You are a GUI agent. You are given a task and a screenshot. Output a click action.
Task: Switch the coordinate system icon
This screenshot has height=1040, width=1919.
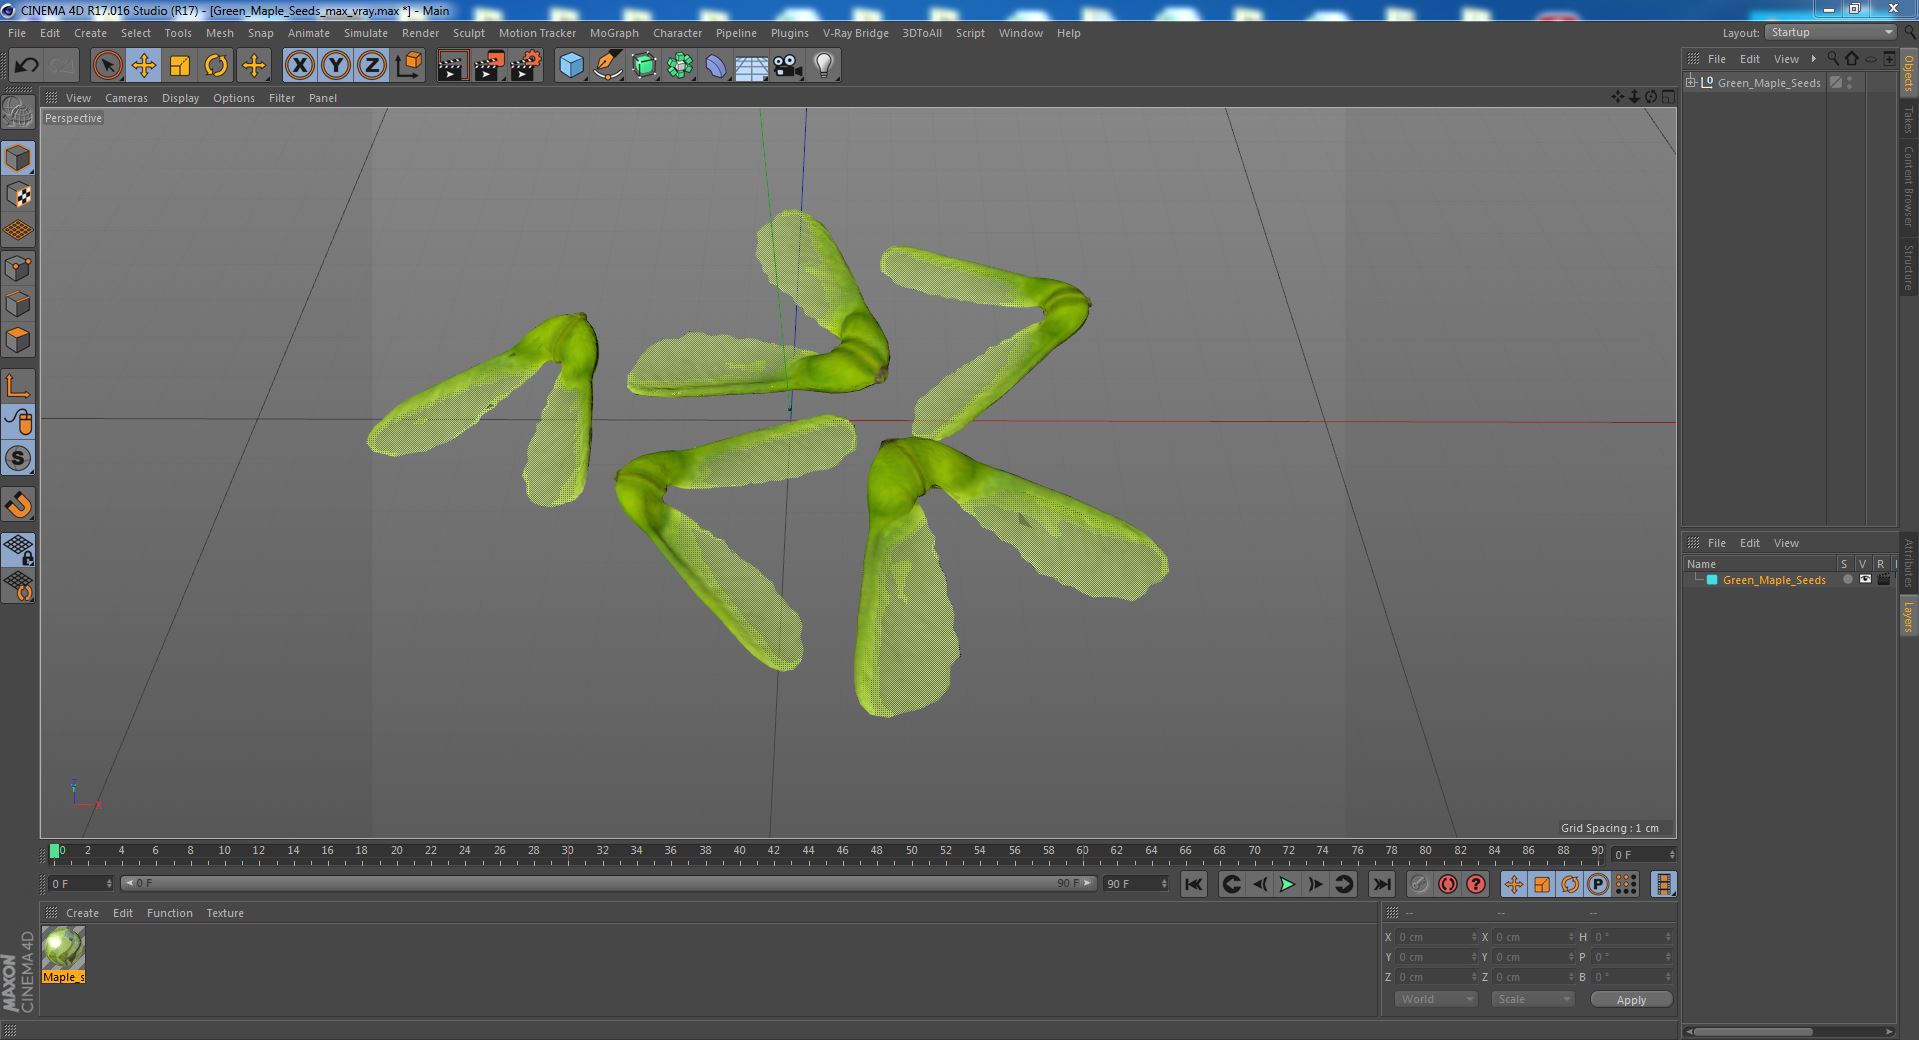tap(408, 66)
